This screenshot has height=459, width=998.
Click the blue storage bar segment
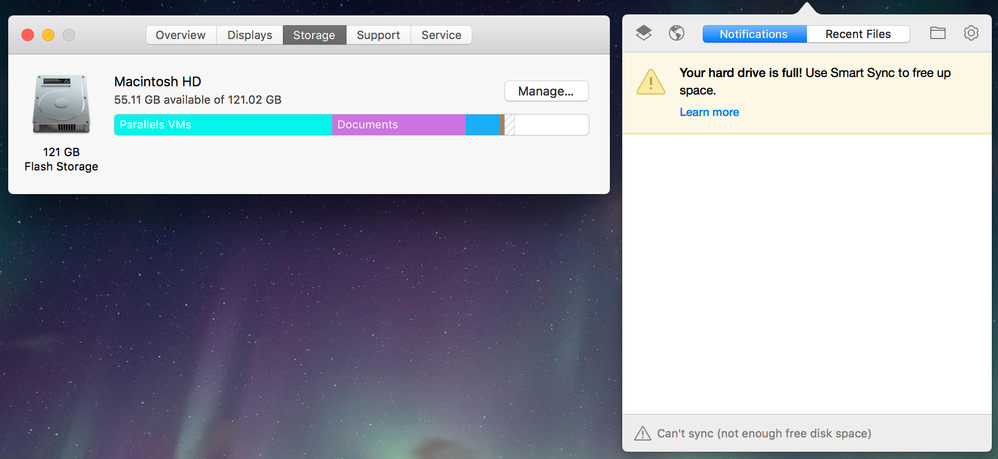click(x=482, y=125)
